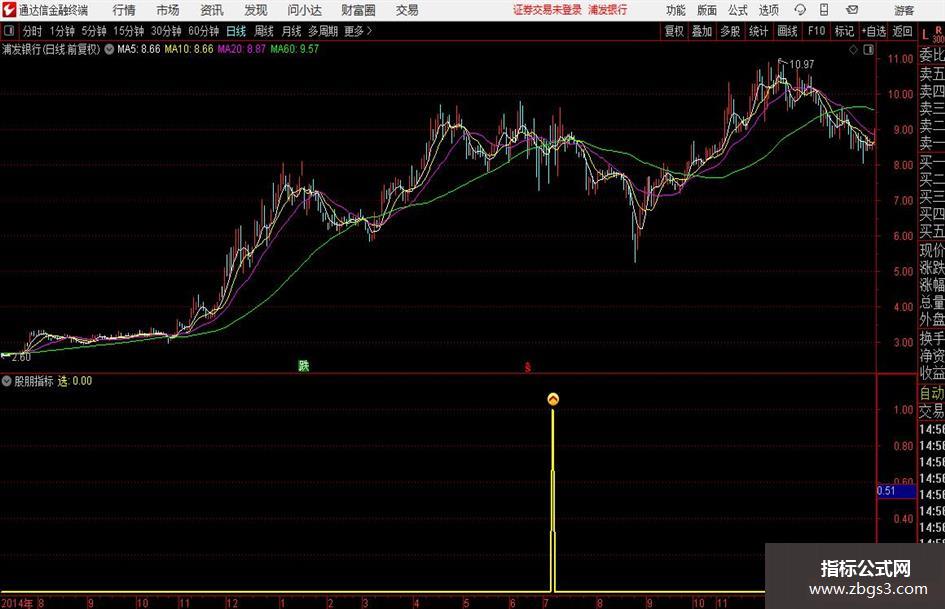Click the 通达信 app logo icon

(x=9, y=10)
